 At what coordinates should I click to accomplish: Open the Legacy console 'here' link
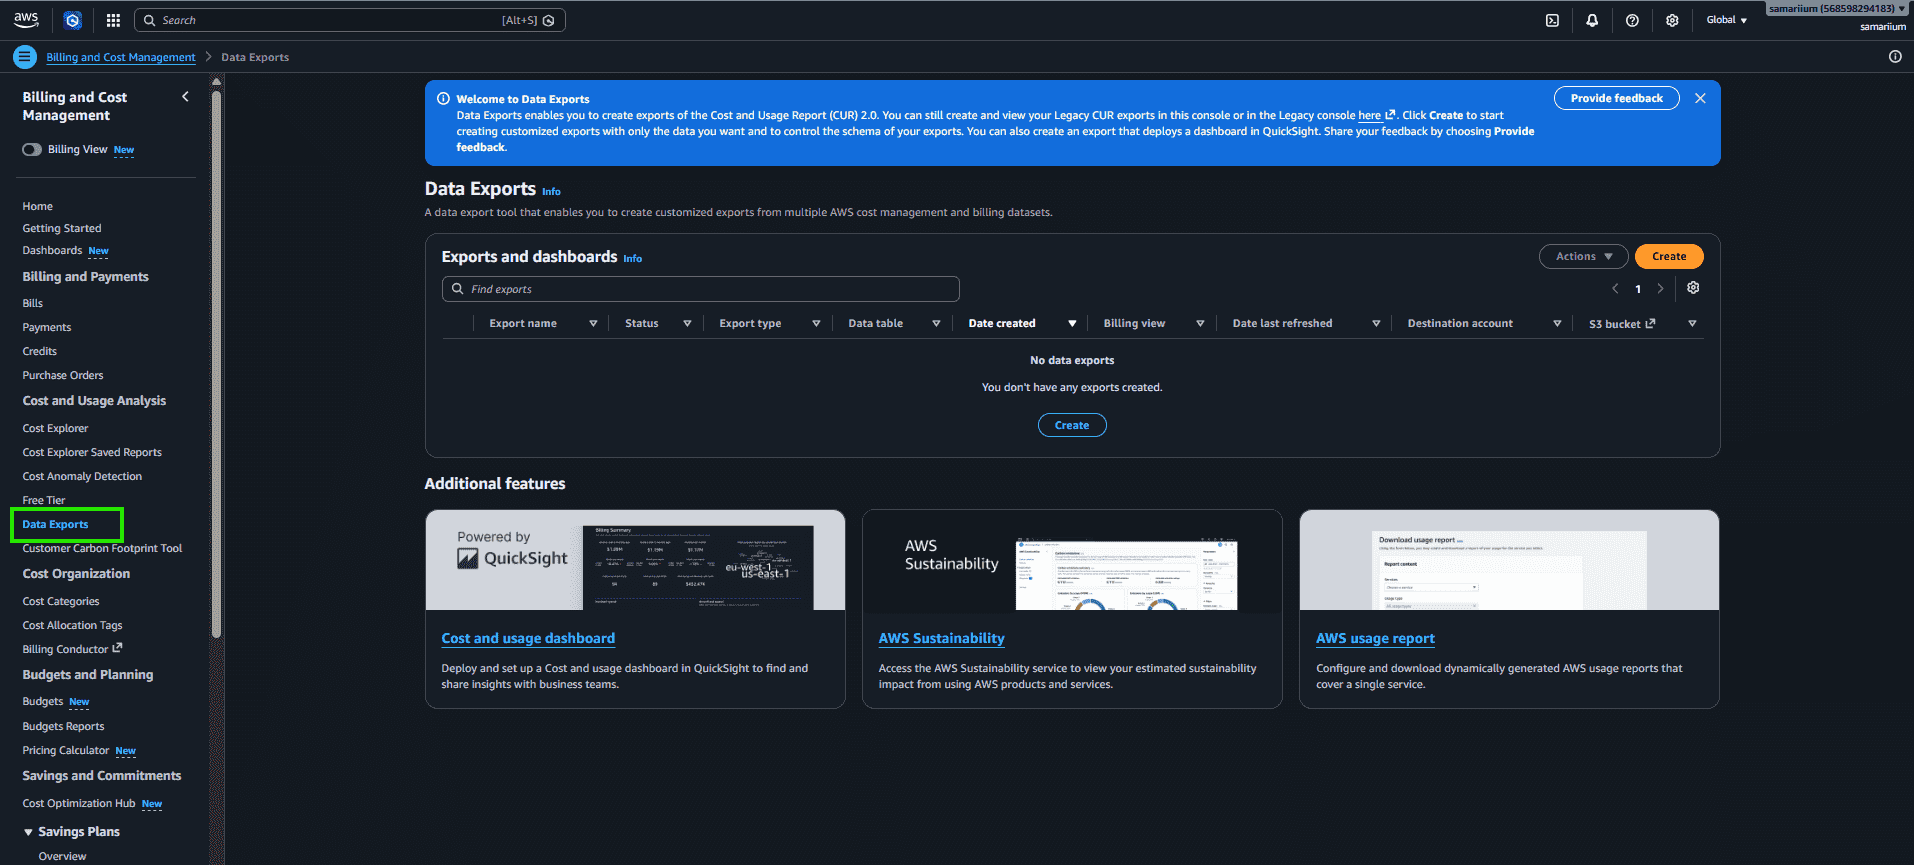tap(1376, 115)
